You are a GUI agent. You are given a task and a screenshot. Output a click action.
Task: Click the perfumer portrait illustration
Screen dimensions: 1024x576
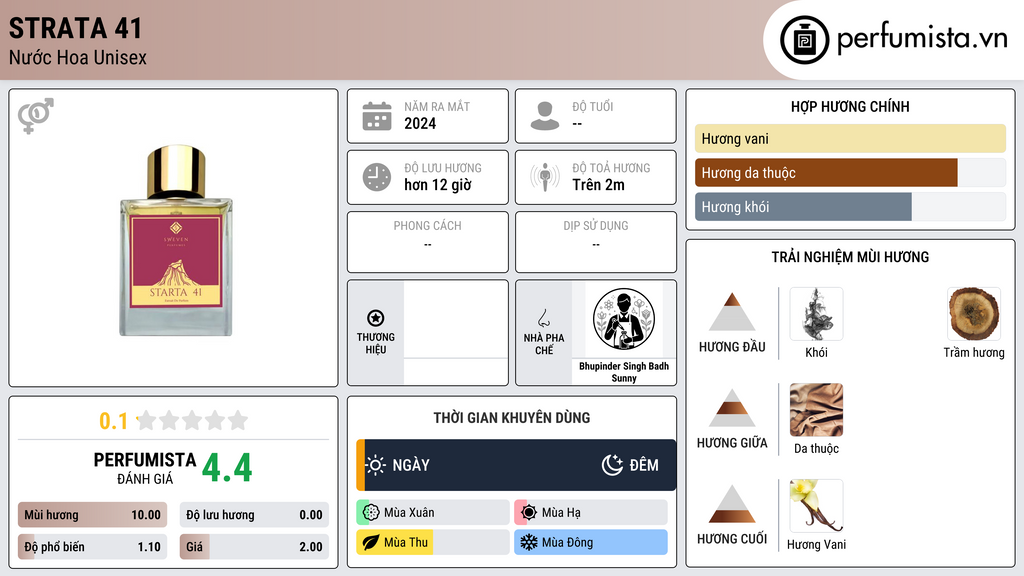point(624,320)
